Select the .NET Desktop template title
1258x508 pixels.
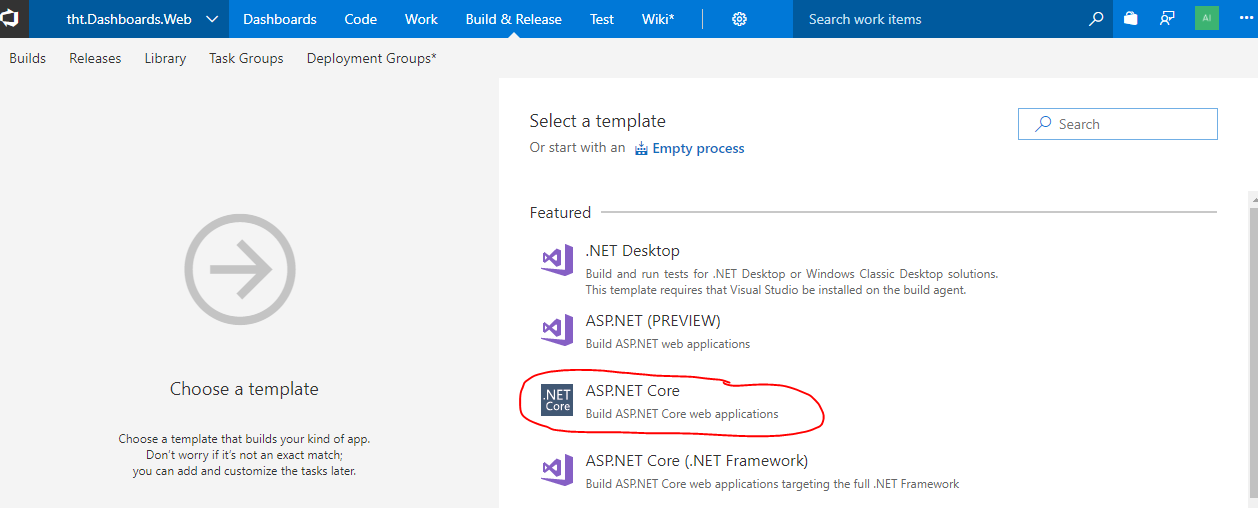(x=632, y=251)
